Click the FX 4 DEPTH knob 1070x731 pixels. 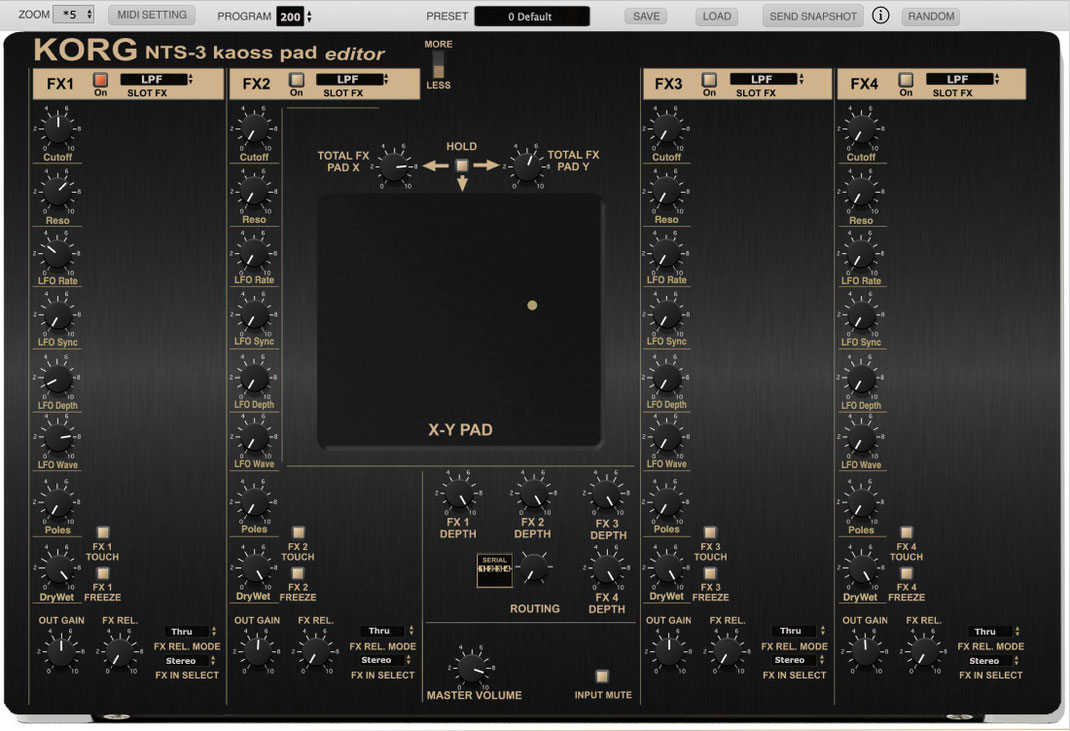coord(606,568)
